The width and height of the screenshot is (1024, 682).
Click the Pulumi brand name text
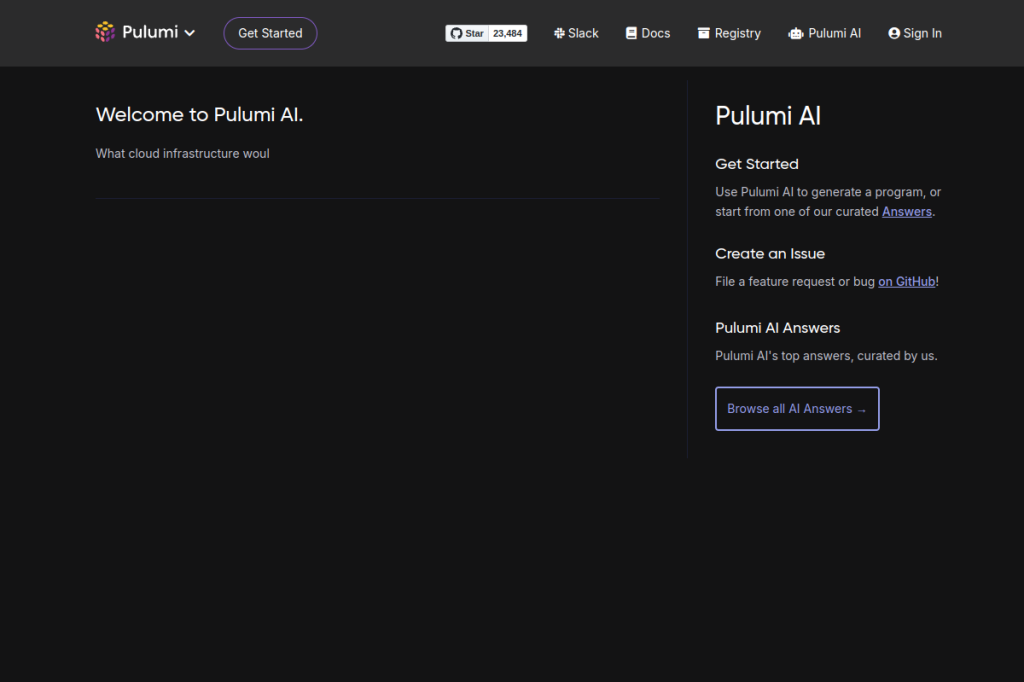click(x=150, y=32)
